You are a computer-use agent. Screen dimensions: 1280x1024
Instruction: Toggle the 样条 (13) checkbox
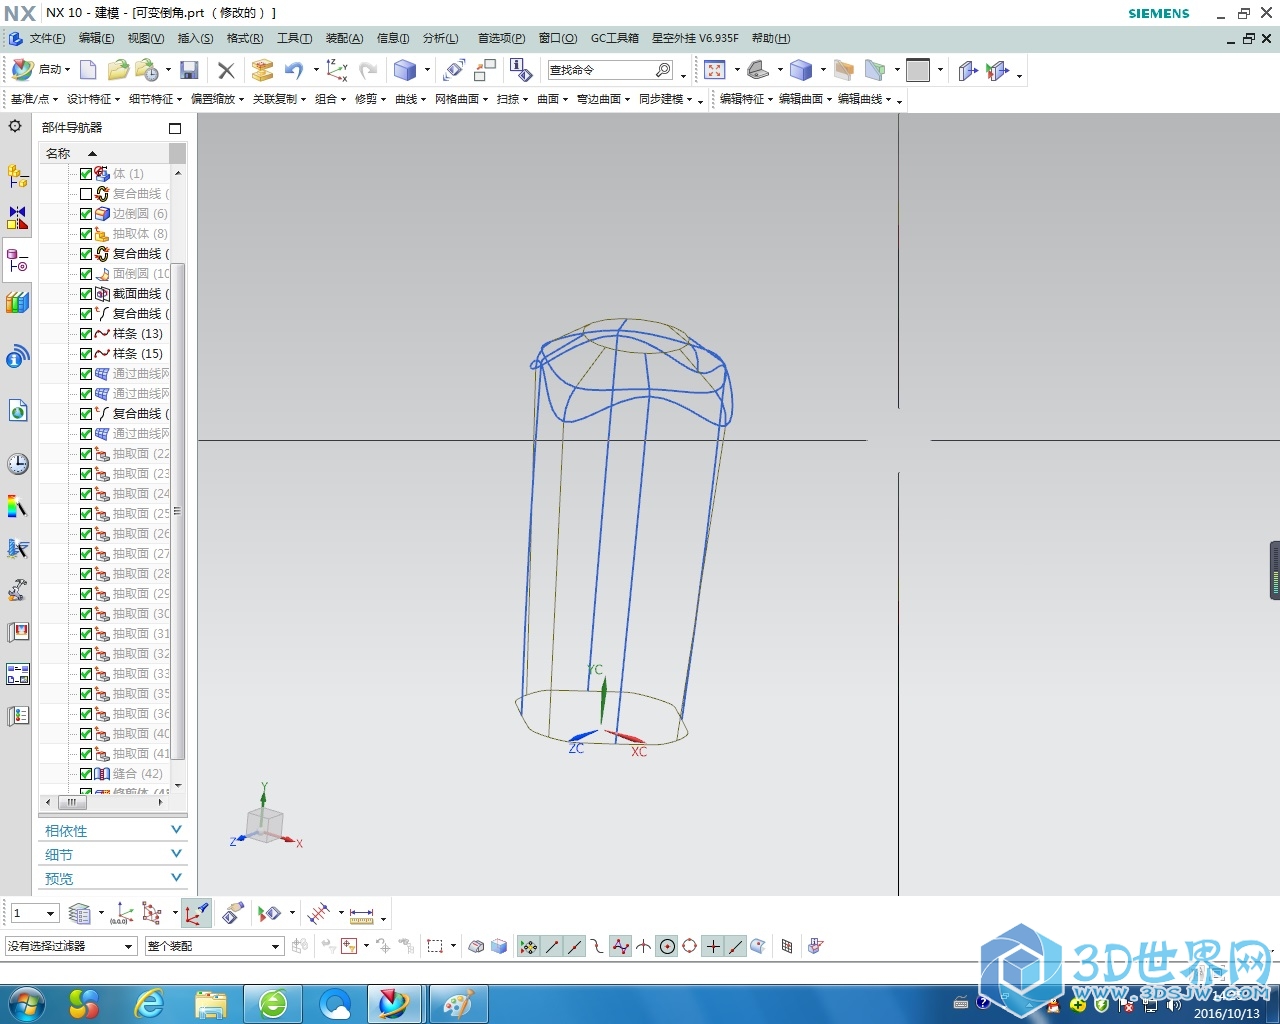tap(86, 334)
